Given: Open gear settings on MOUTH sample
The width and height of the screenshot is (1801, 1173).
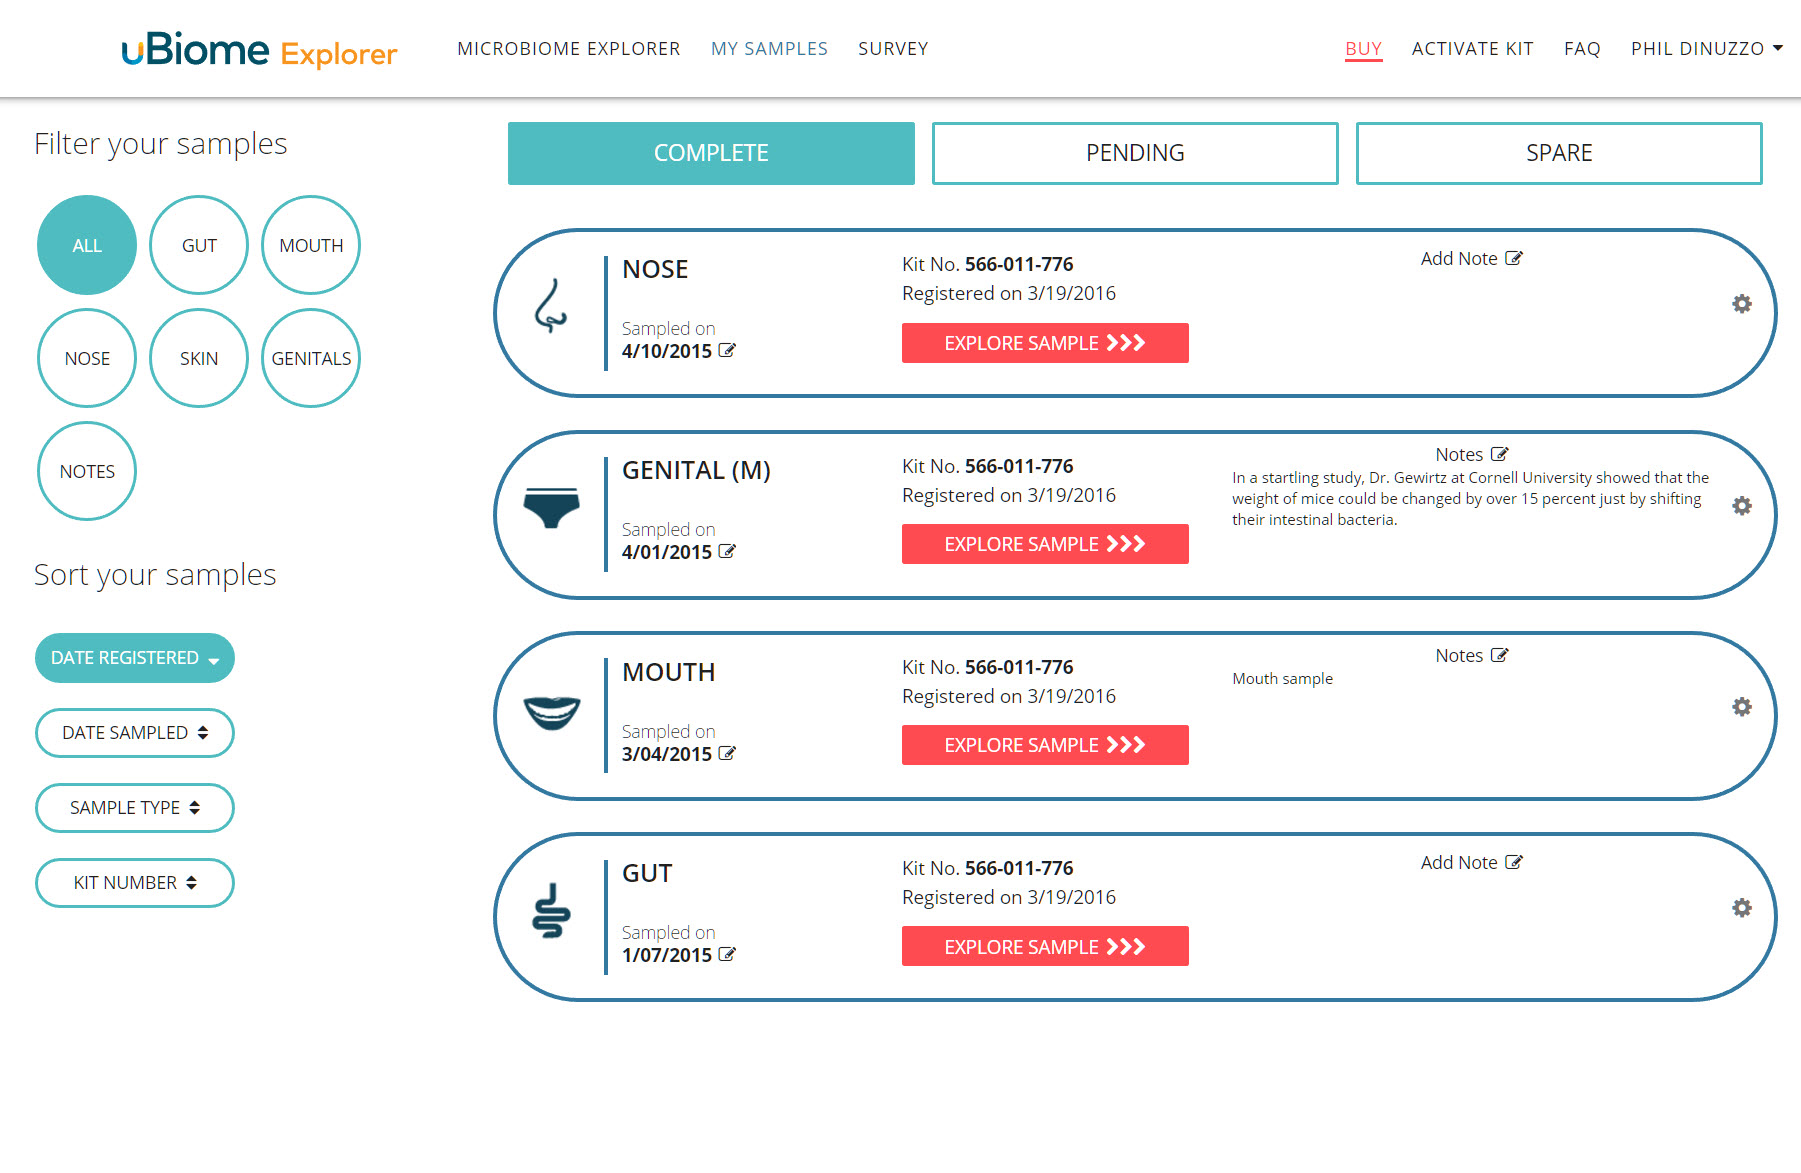Looking at the screenshot, I should (x=1741, y=707).
